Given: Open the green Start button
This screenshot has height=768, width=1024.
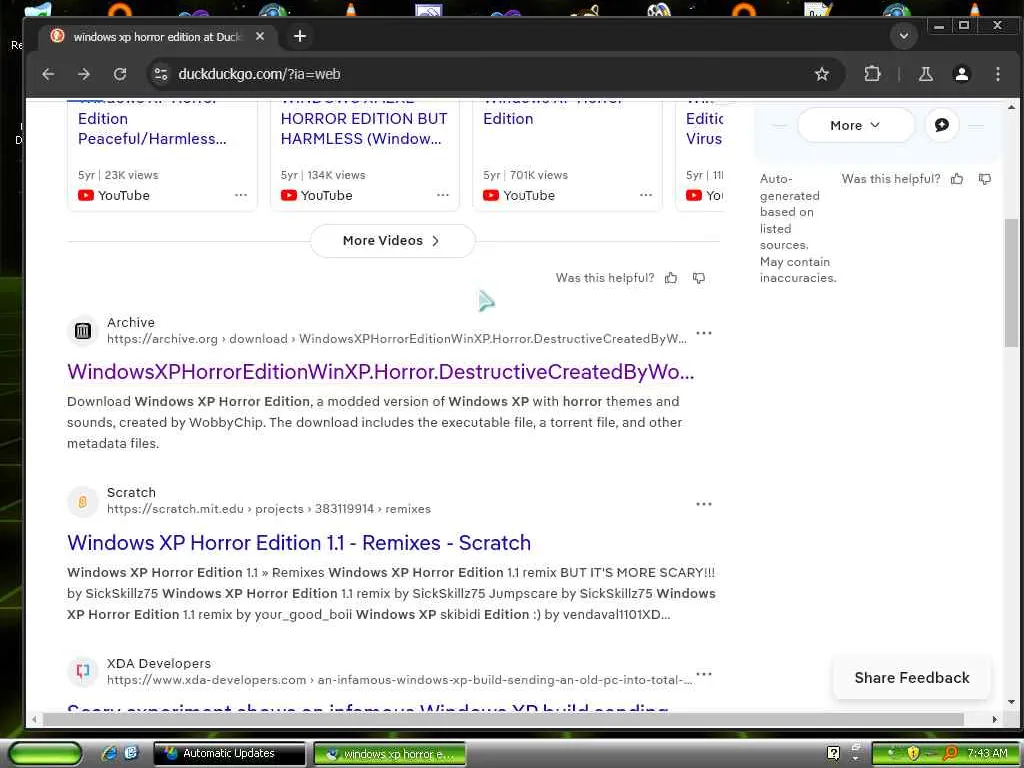Looking at the screenshot, I should click(x=44, y=753).
